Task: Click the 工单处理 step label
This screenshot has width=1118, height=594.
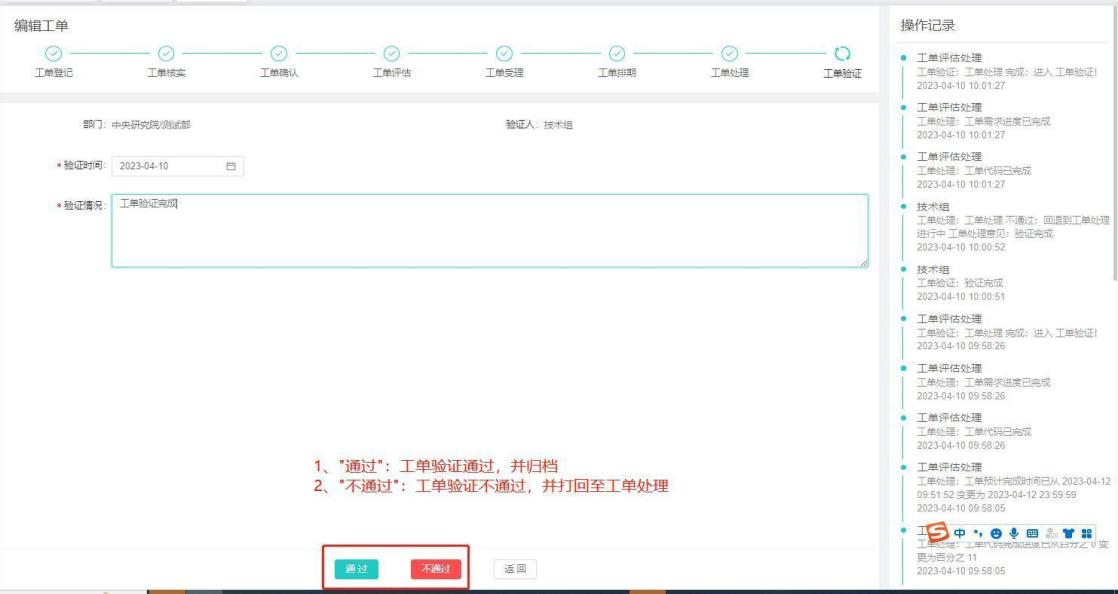Action: click(x=730, y=72)
